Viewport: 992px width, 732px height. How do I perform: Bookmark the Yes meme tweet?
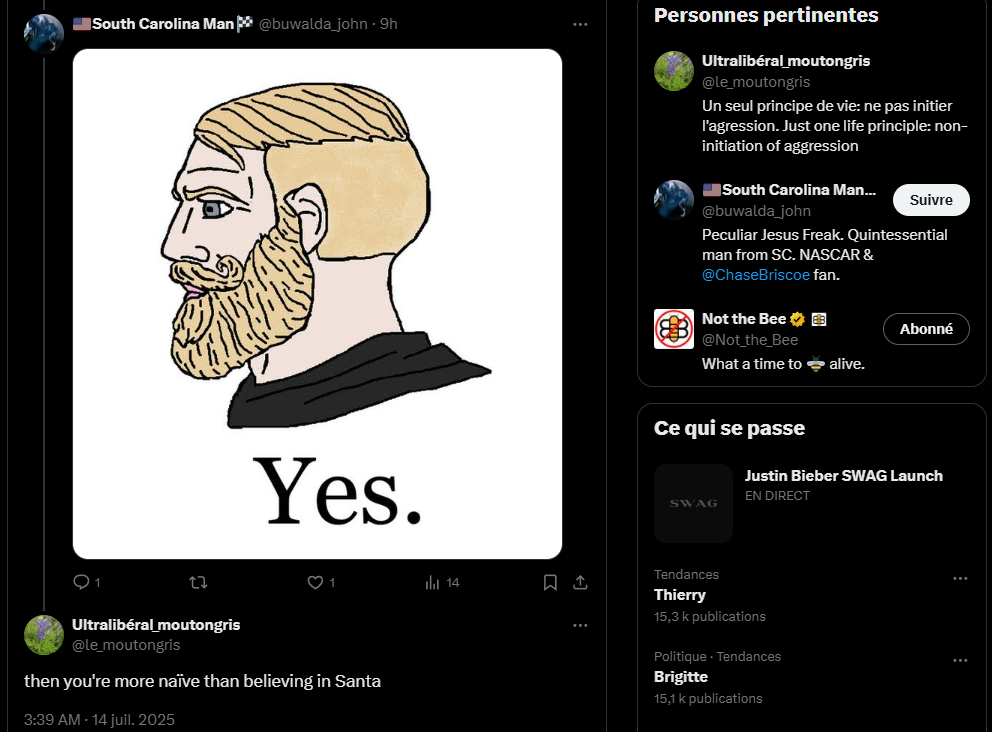point(550,582)
